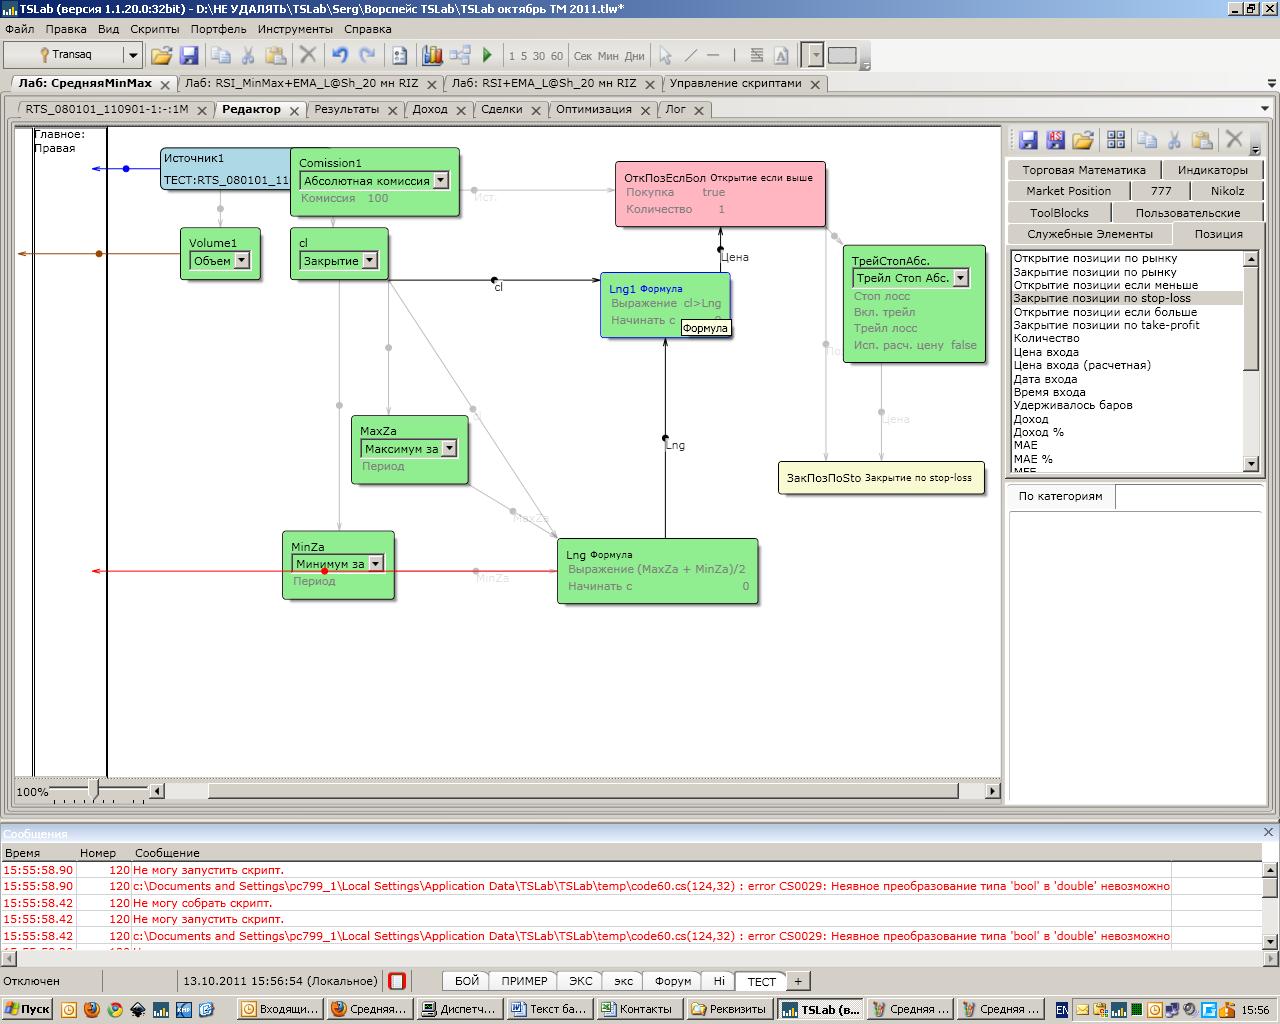
Task: Click the four-squares grid icon in editor panel
Action: (1116, 140)
